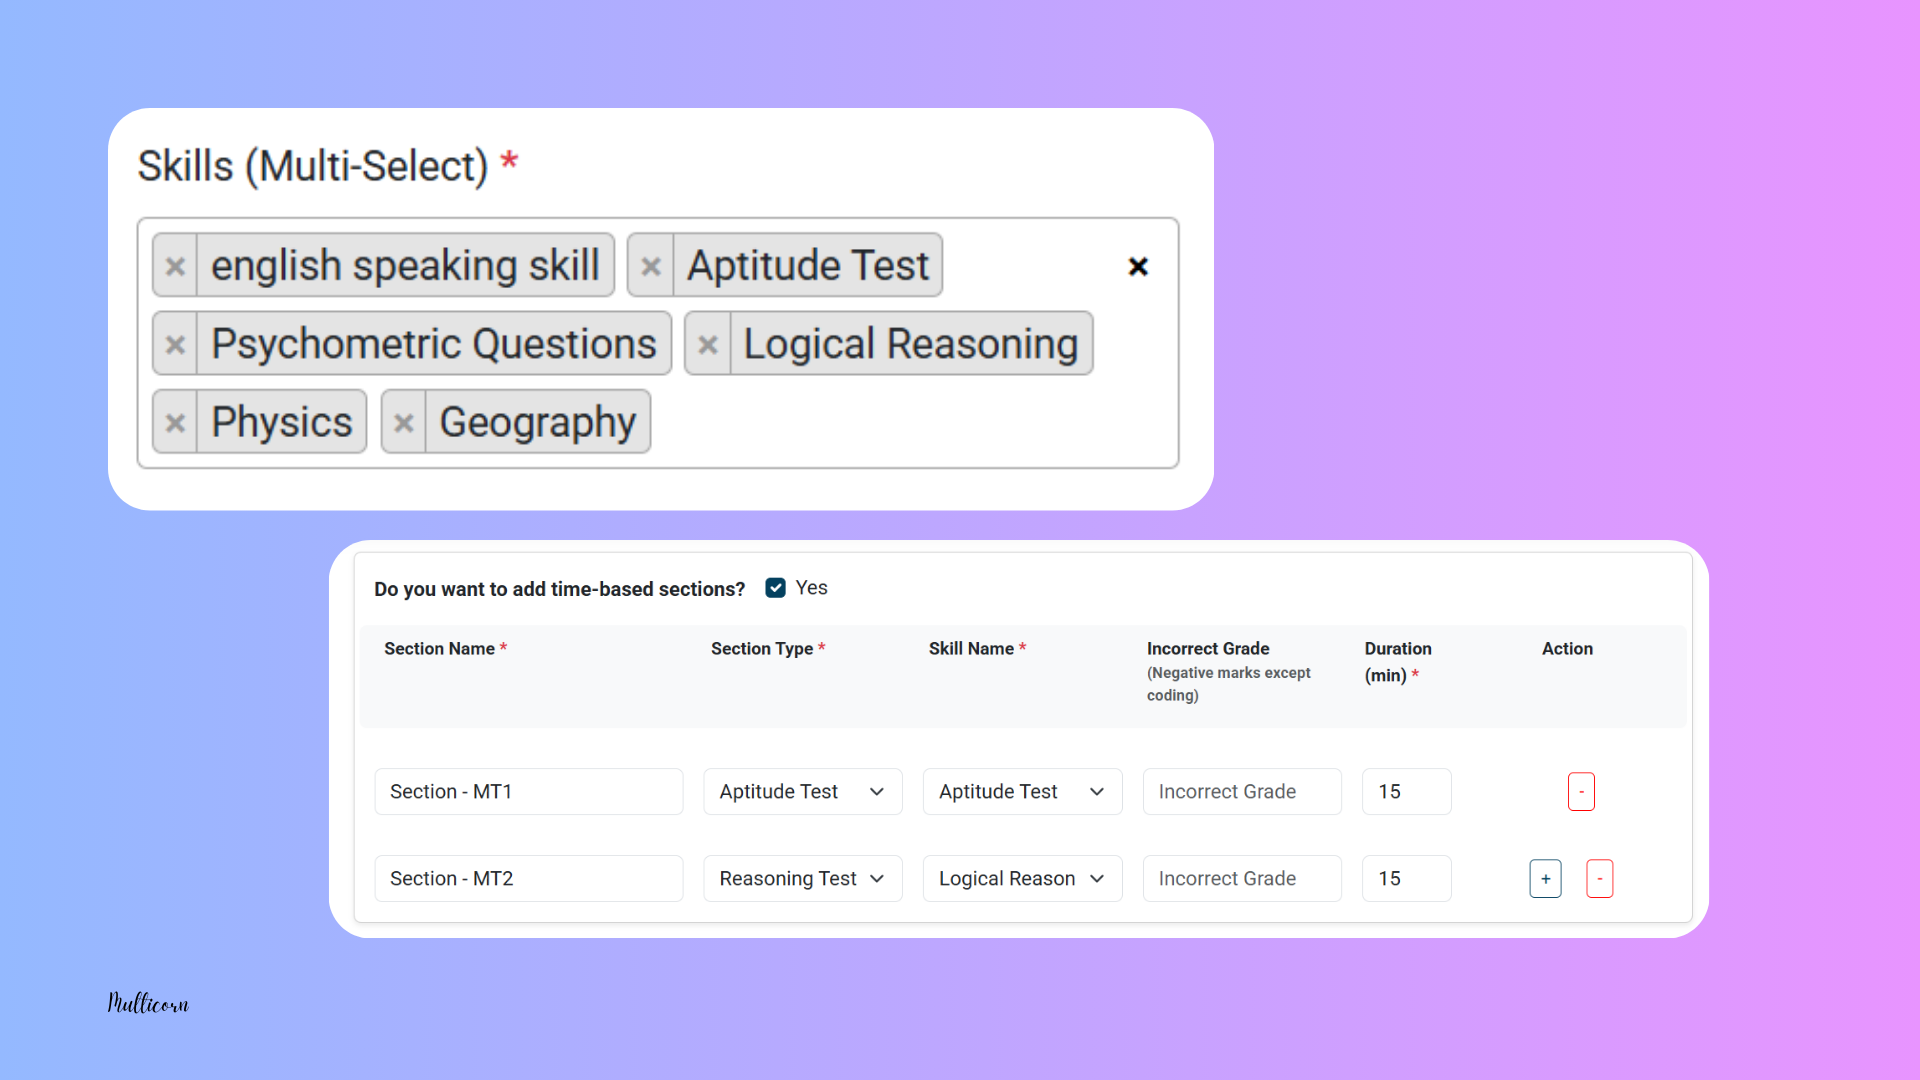Clear all selected skills
This screenshot has width=1920, height=1080.
(1138, 266)
